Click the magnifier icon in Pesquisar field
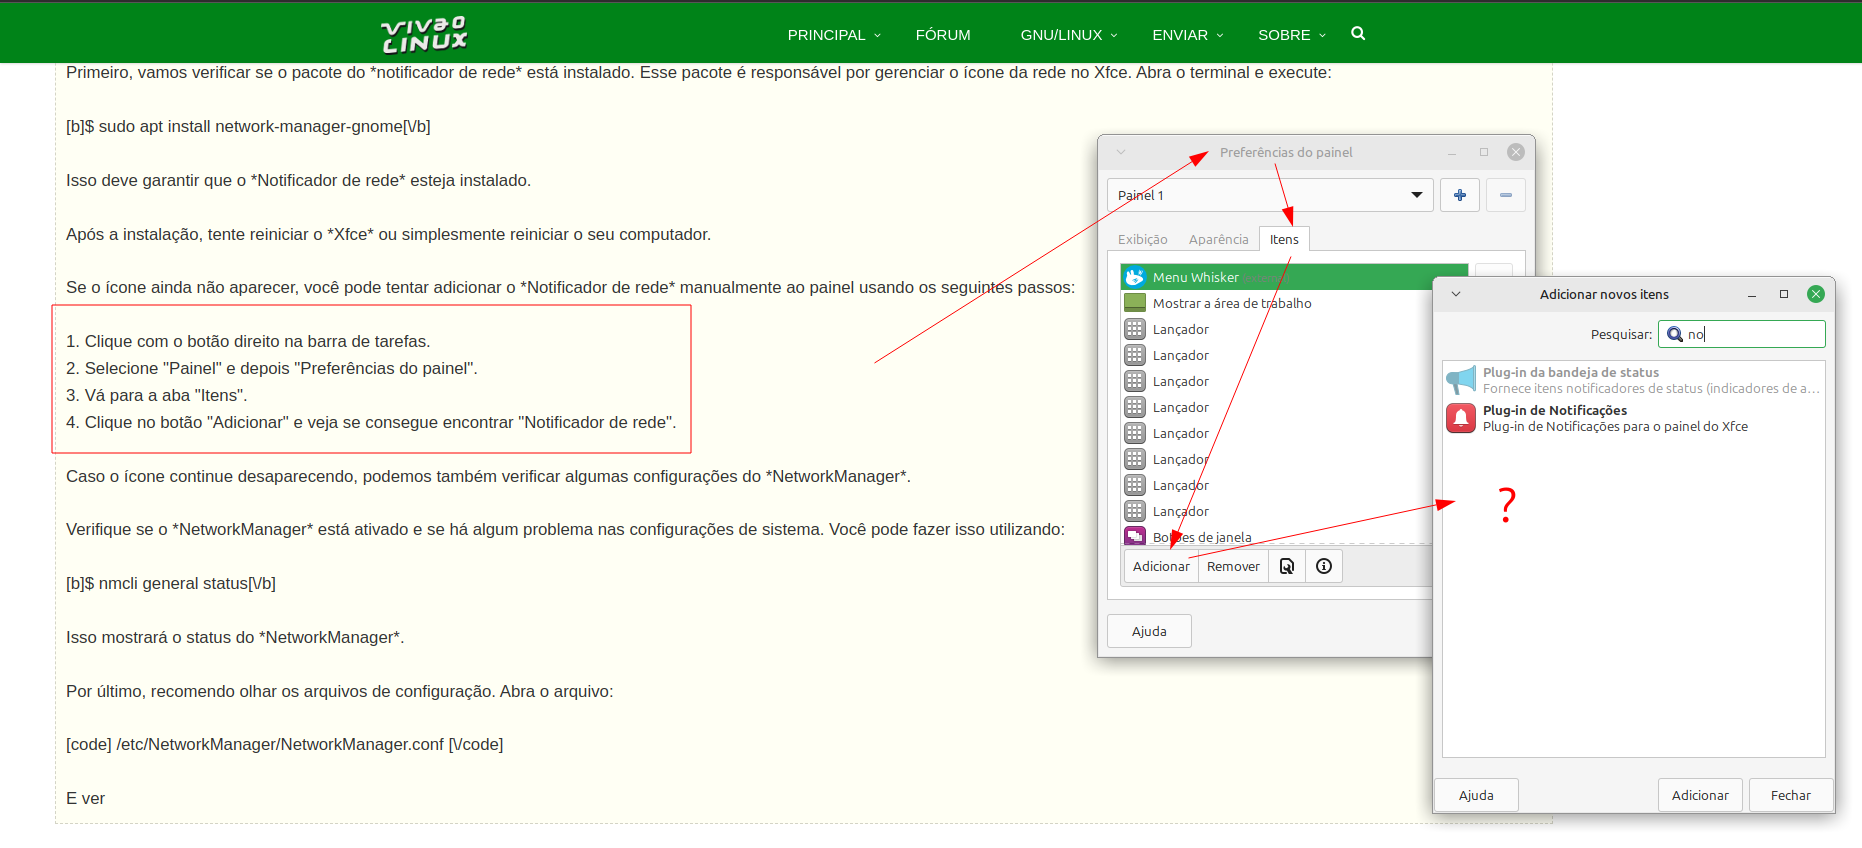 click(1675, 334)
